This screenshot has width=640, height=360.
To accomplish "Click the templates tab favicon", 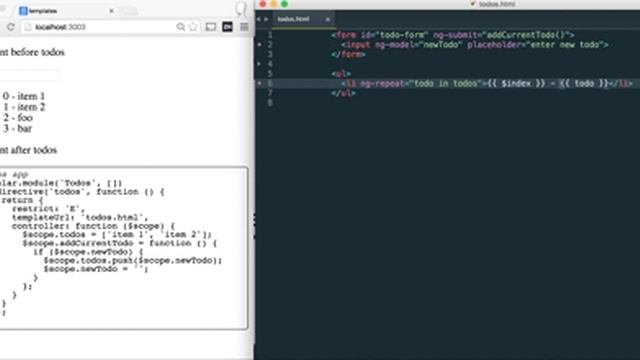I will tap(23, 11).
